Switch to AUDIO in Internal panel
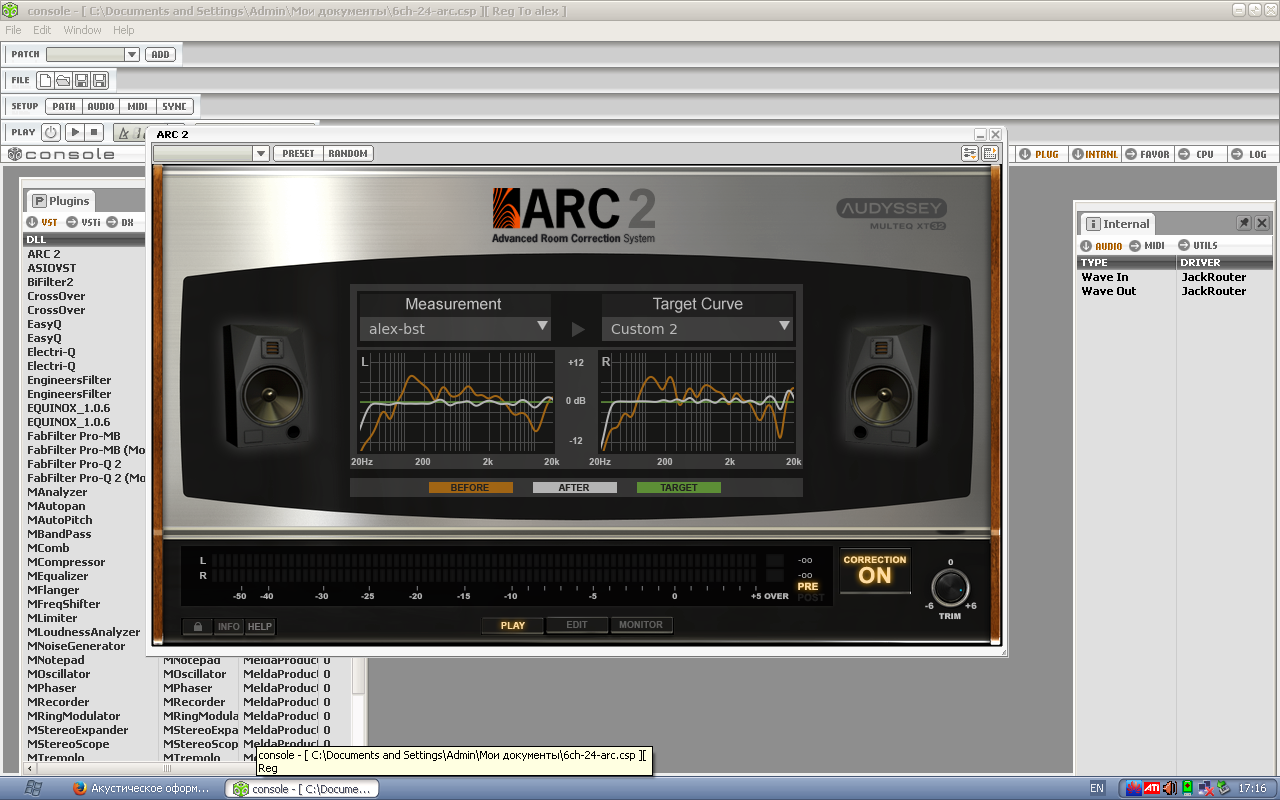The height and width of the screenshot is (800, 1280). point(1101,246)
